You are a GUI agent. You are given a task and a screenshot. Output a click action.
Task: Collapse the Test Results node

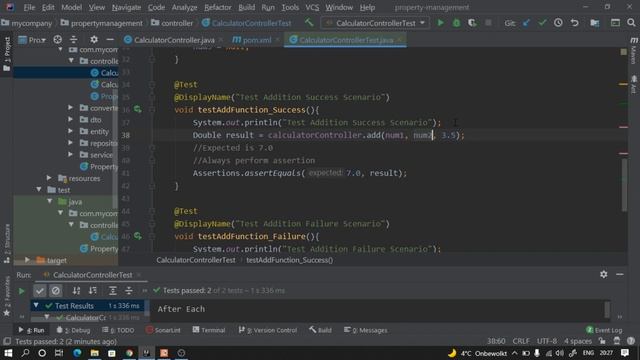(x=36, y=305)
